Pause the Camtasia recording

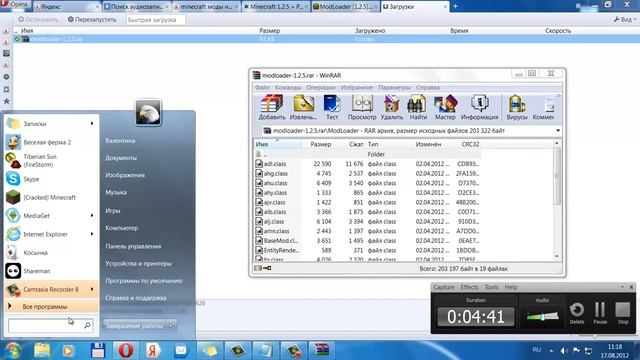(600, 313)
